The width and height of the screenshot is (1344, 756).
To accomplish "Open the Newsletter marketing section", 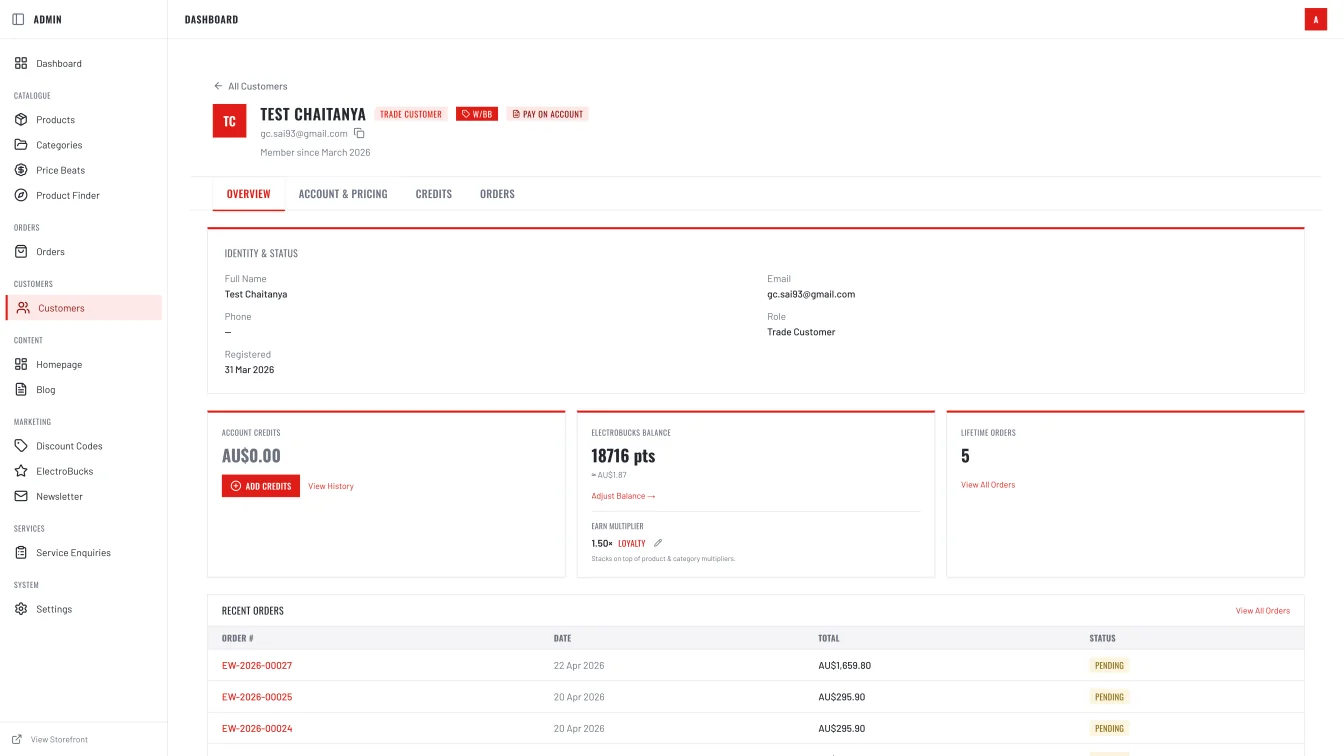I will tap(58, 496).
